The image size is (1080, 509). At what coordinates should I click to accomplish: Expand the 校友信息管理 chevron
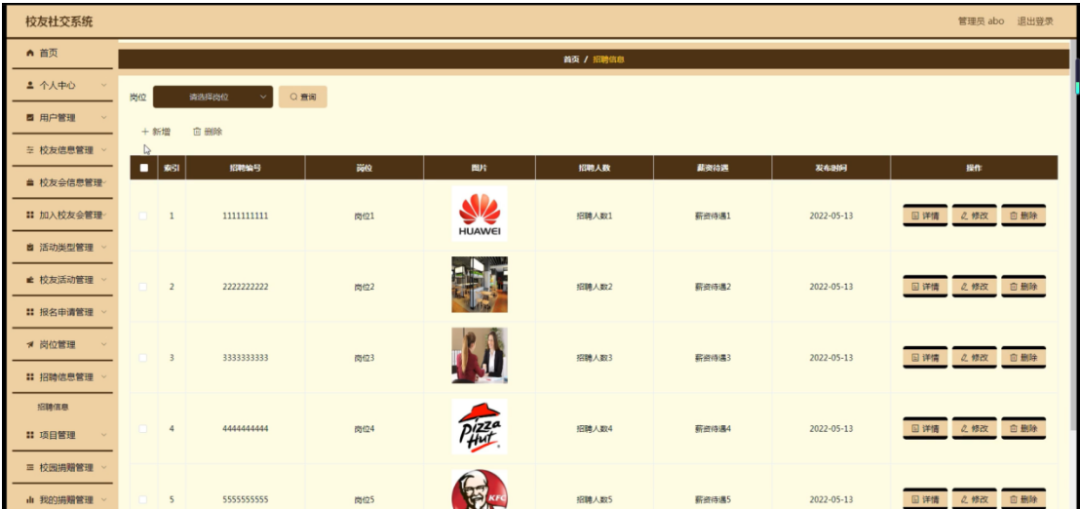pyautogui.click(x=104, y=150)
